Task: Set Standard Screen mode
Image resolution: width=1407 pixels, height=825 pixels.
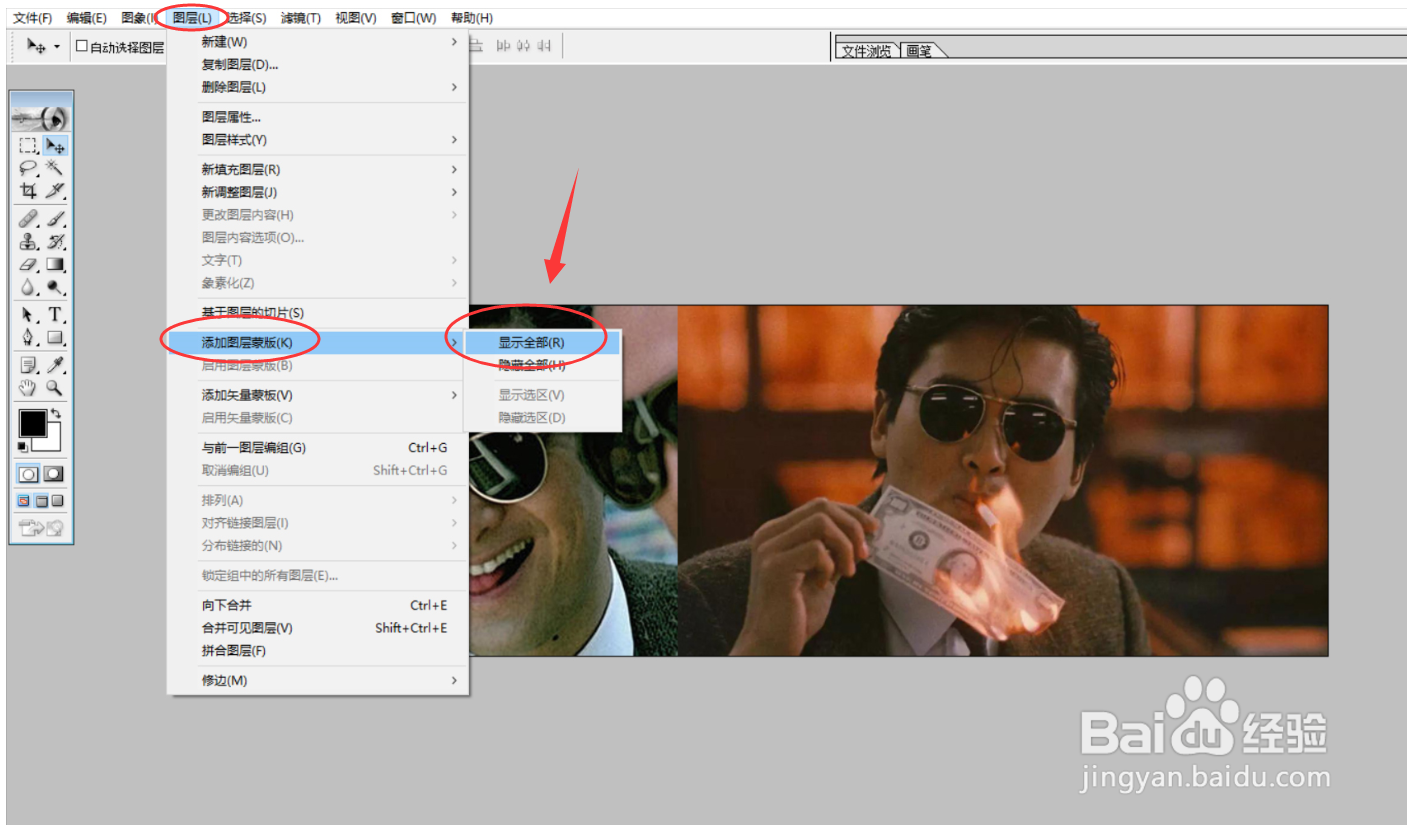Action: pyautogui.click(x=24, y=501)
